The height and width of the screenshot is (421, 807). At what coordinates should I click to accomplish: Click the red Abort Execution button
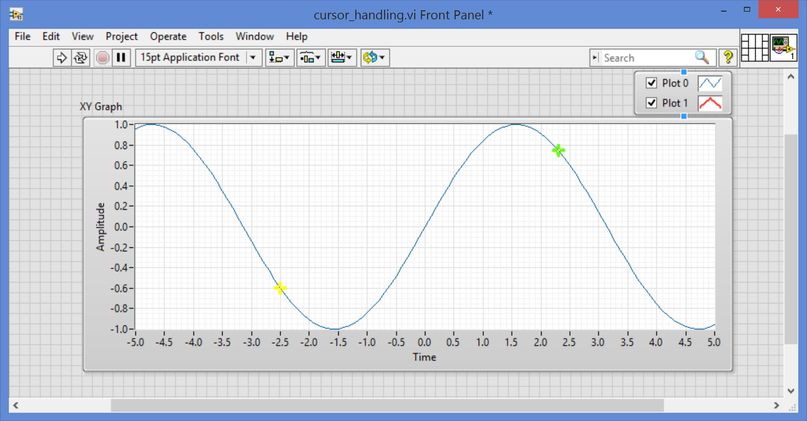[x=102, y=57]
